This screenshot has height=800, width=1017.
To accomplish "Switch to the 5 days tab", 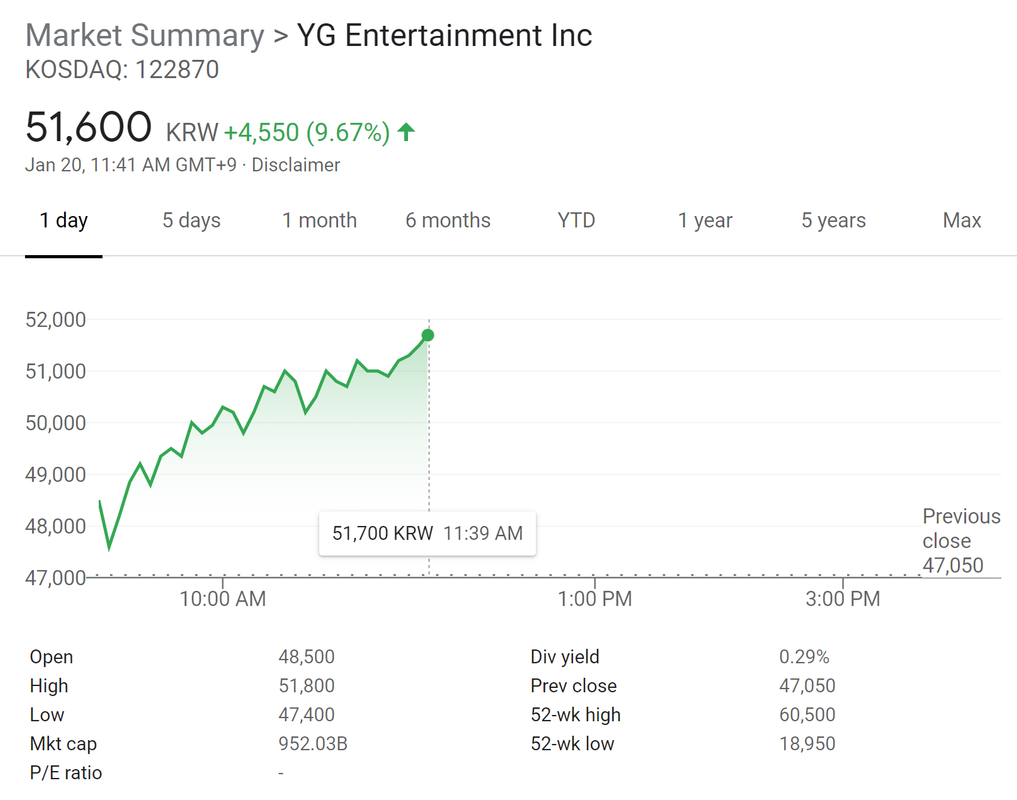I will pyautogui.click(x=191, y=221).
